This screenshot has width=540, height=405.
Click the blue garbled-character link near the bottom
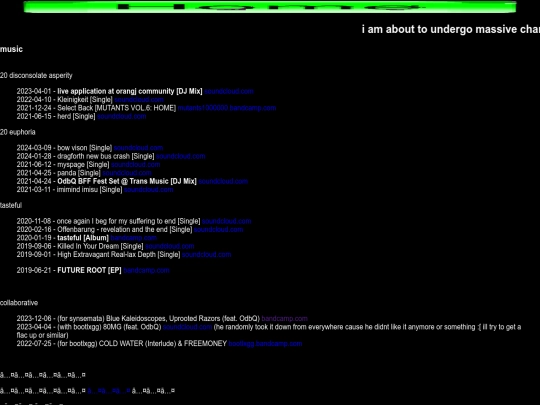(109, 391)
